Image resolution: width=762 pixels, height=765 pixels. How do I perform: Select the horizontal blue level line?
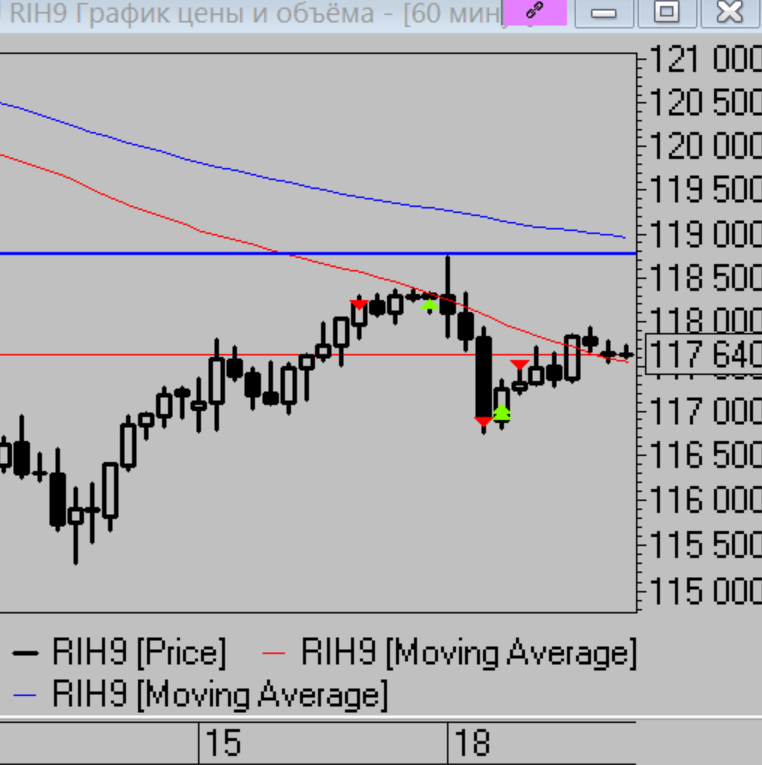point(150,253)
